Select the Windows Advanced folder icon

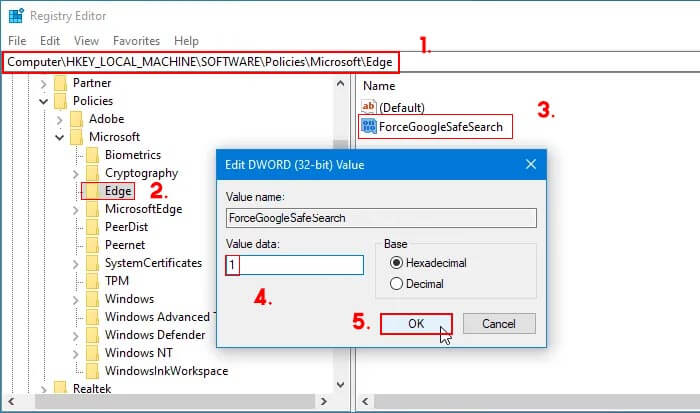tap(92, 317)
